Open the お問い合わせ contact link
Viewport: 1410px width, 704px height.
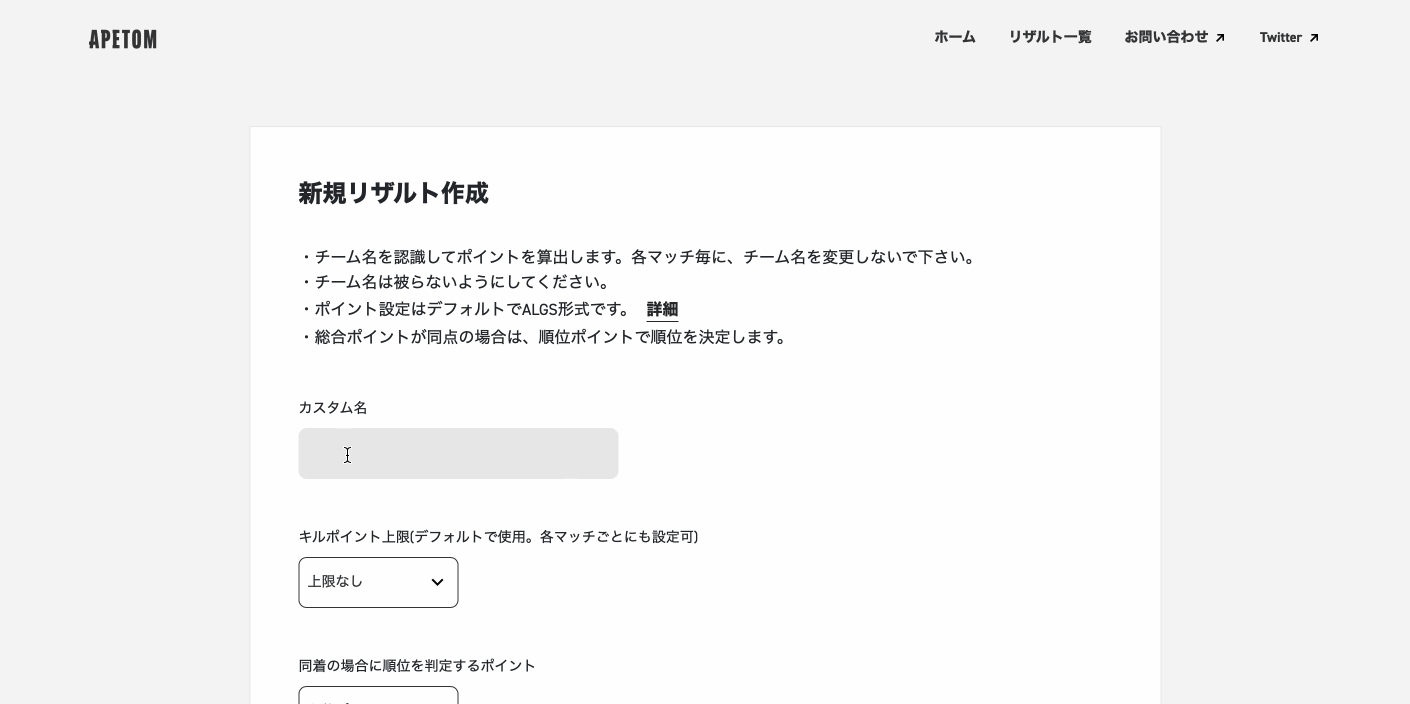[x=1166, y=37]
